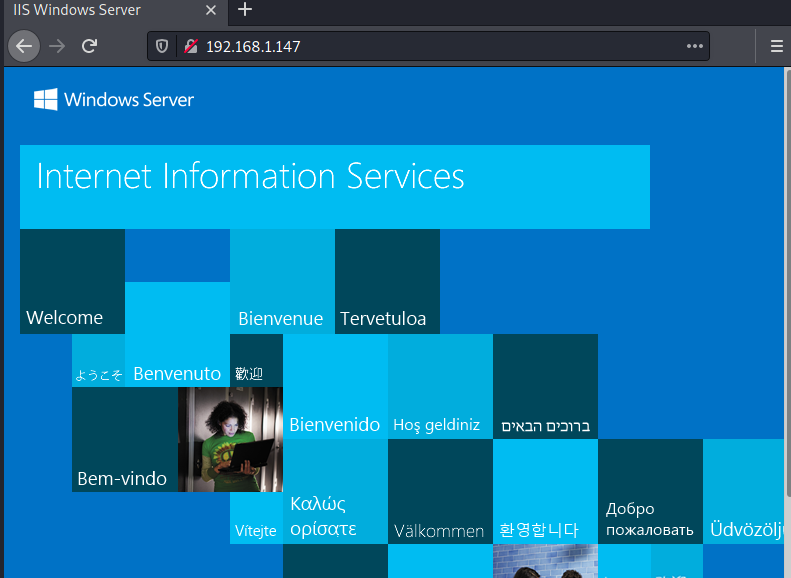Click the Добро пожаловать tile
The height and width of the screenshot is (578, 791).
(x=650, y=491)
